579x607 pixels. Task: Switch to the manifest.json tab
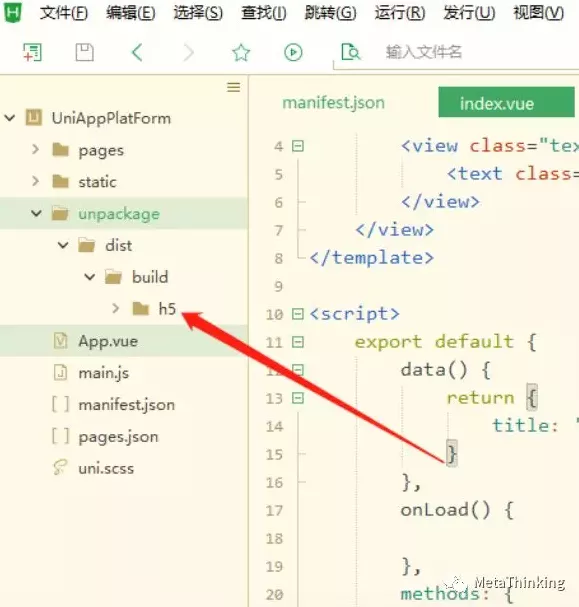(x=334, y=103)
